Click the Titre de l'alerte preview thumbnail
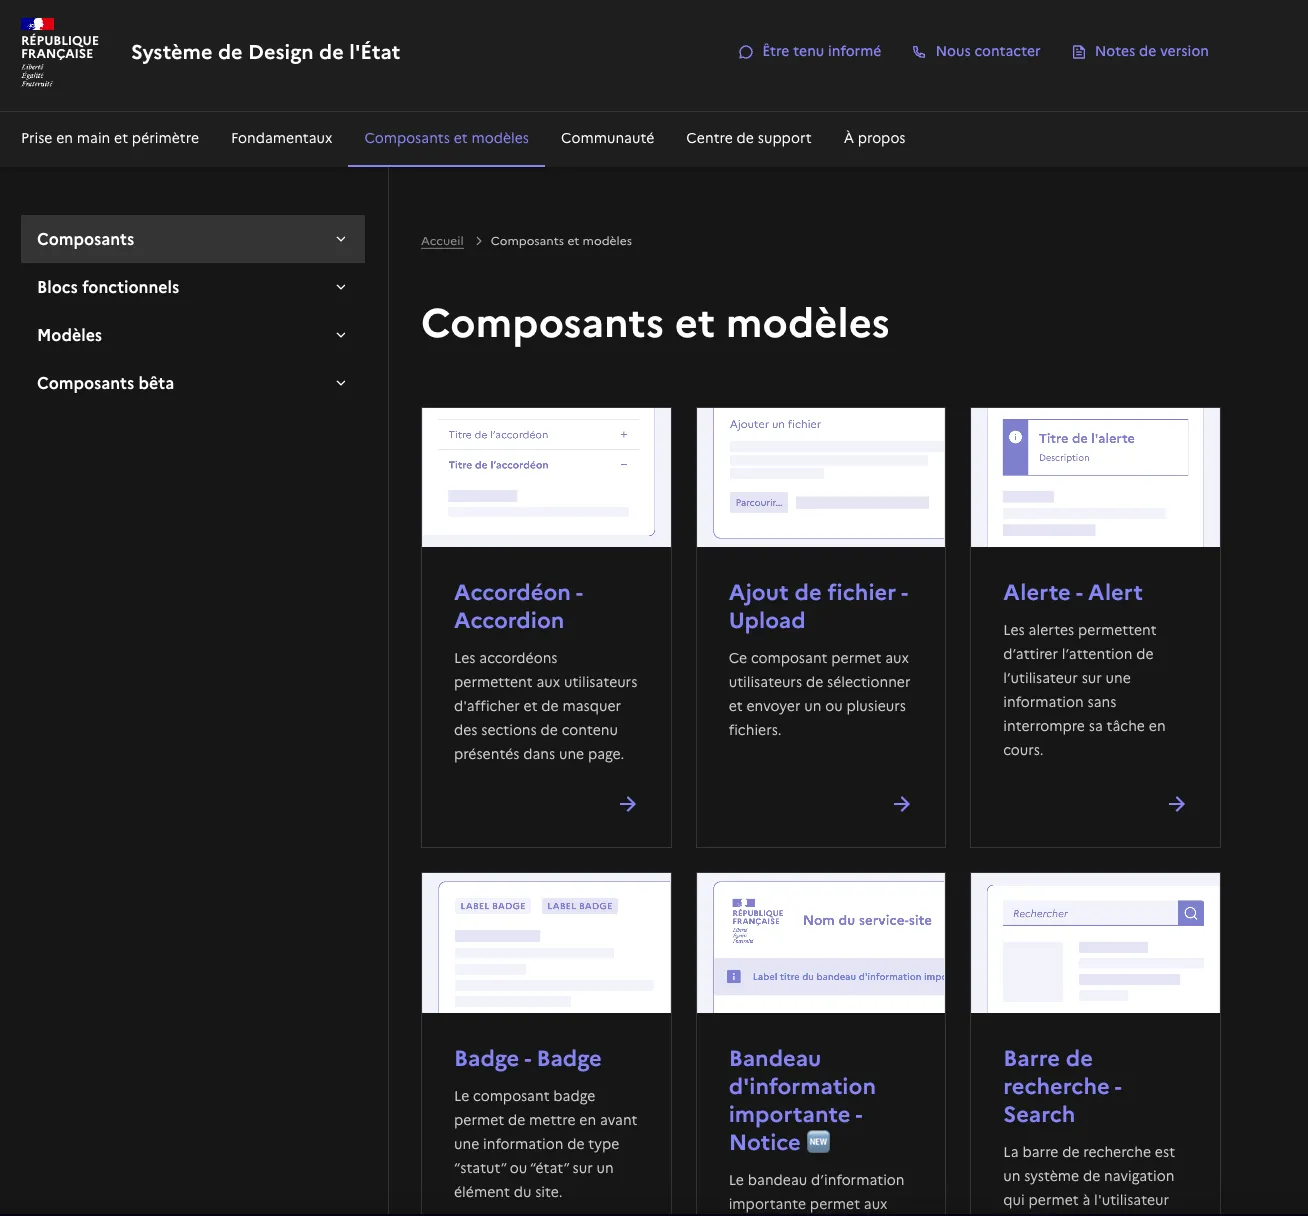 pos(1095,477)
